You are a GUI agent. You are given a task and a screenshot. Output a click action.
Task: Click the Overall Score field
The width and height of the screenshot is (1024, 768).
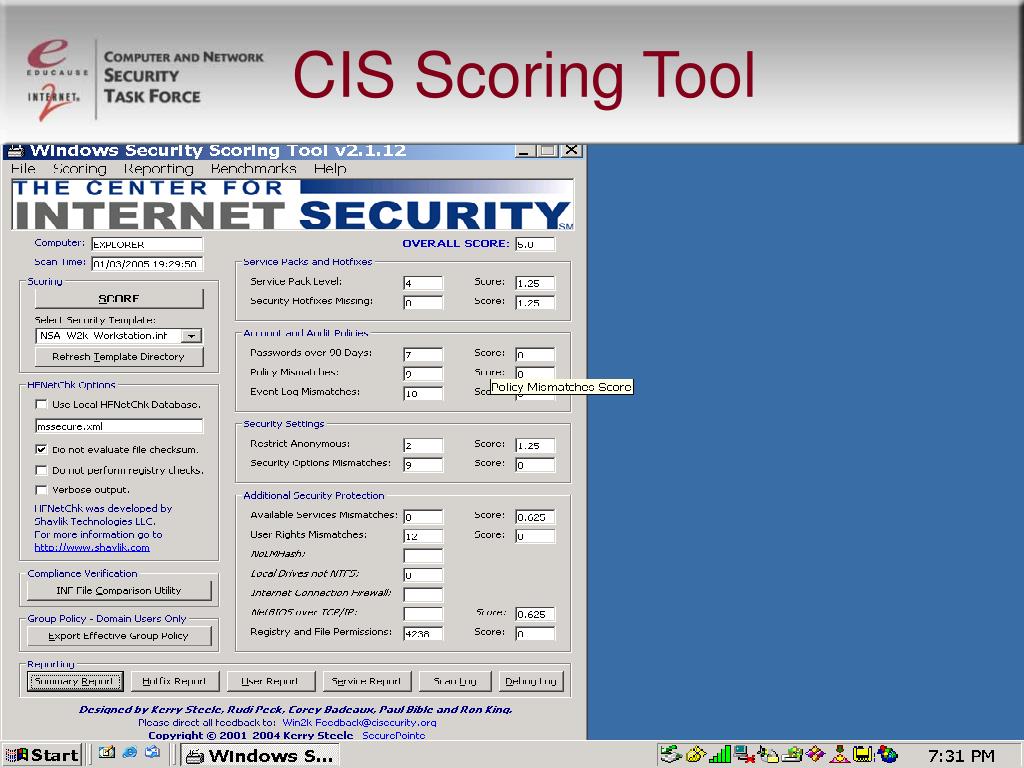[x=535, y=244]
